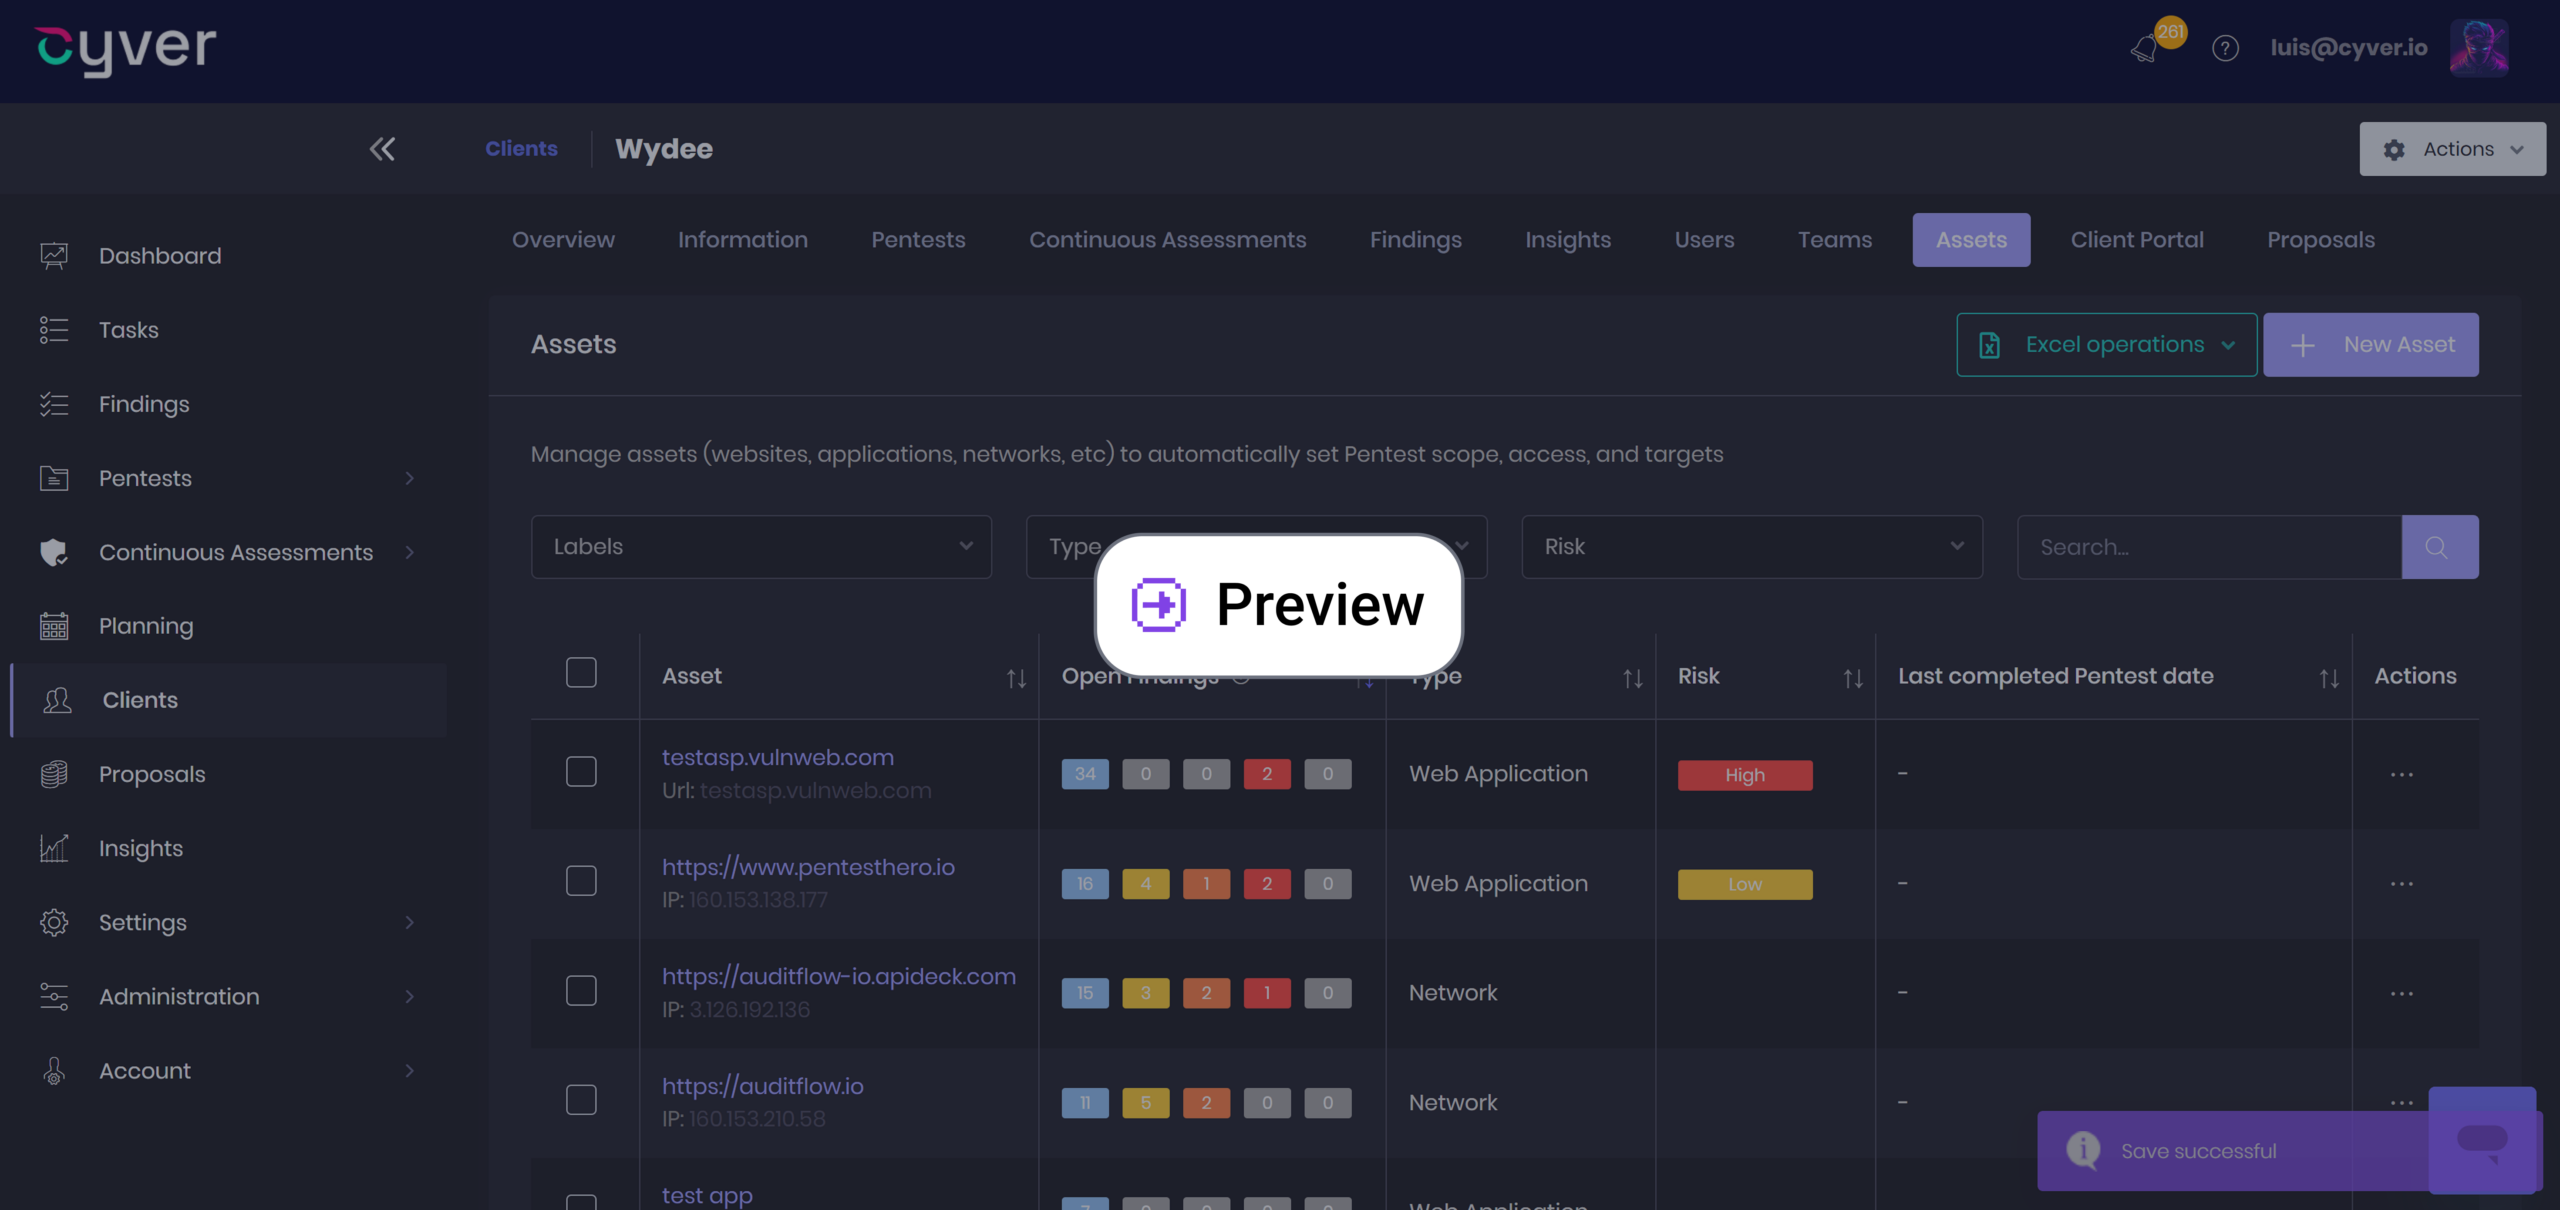Image resolution: width=2560 pixels, height=1210 pixels.
Task: Click the user avatar picture
Action: (x=2479, y=48)
